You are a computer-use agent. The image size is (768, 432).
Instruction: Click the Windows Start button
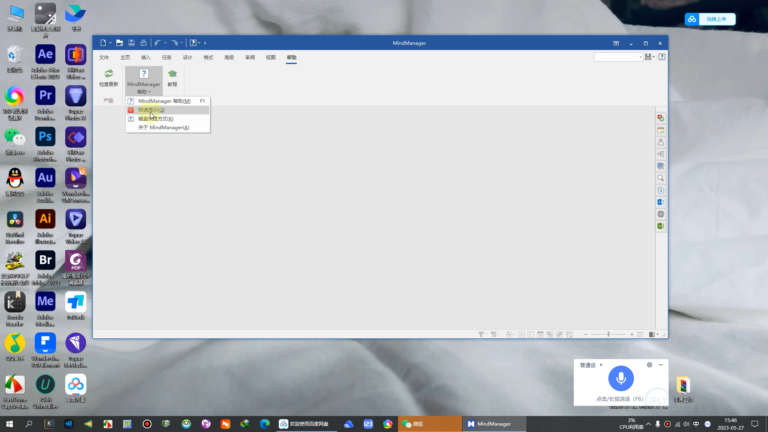pyautogui.click(x=9, y=424)
